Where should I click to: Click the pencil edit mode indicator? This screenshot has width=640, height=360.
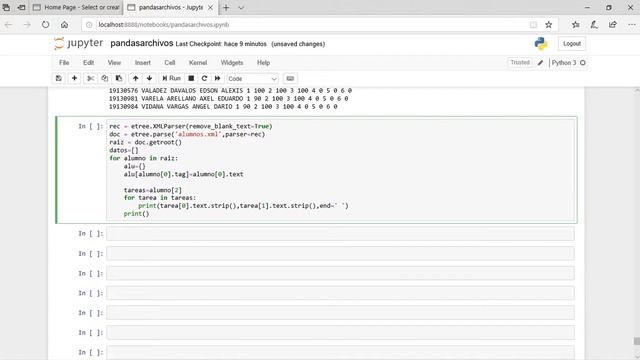coord(540,63)
